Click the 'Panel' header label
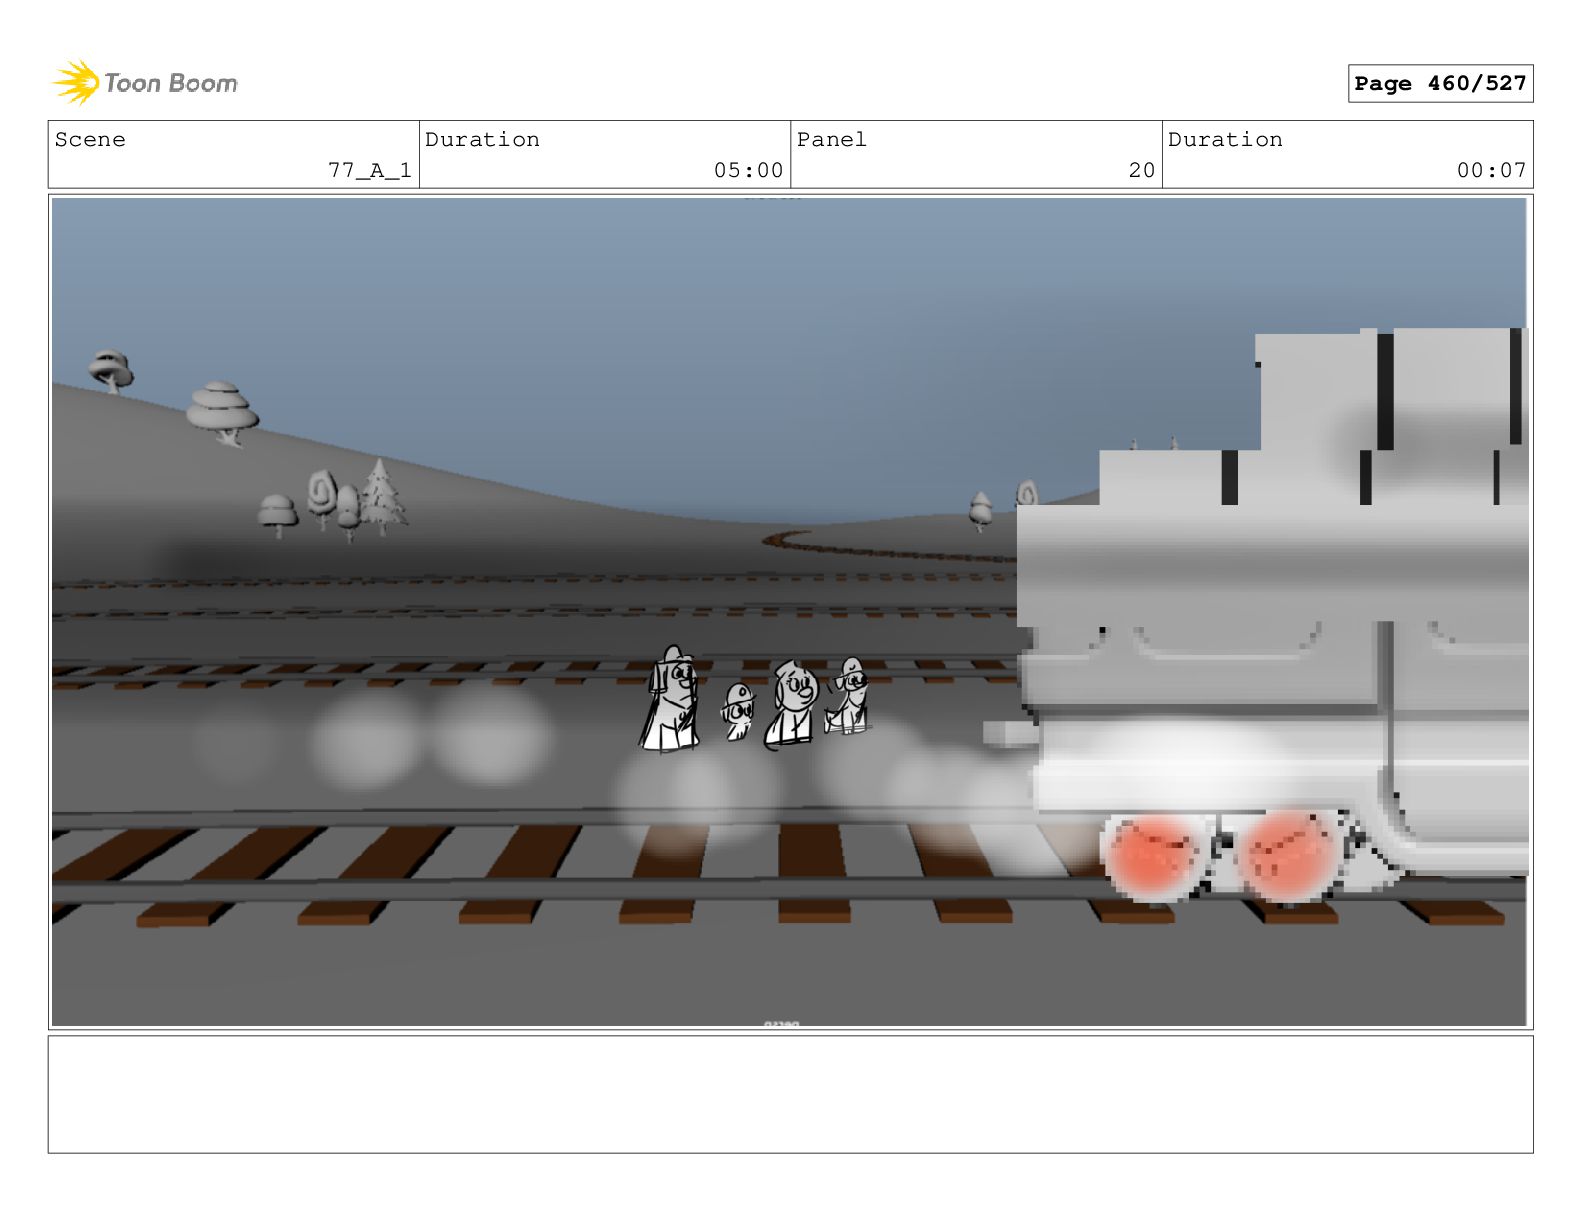The image size is (1582, 1225). pyautogui.click(x=831, y=140)
